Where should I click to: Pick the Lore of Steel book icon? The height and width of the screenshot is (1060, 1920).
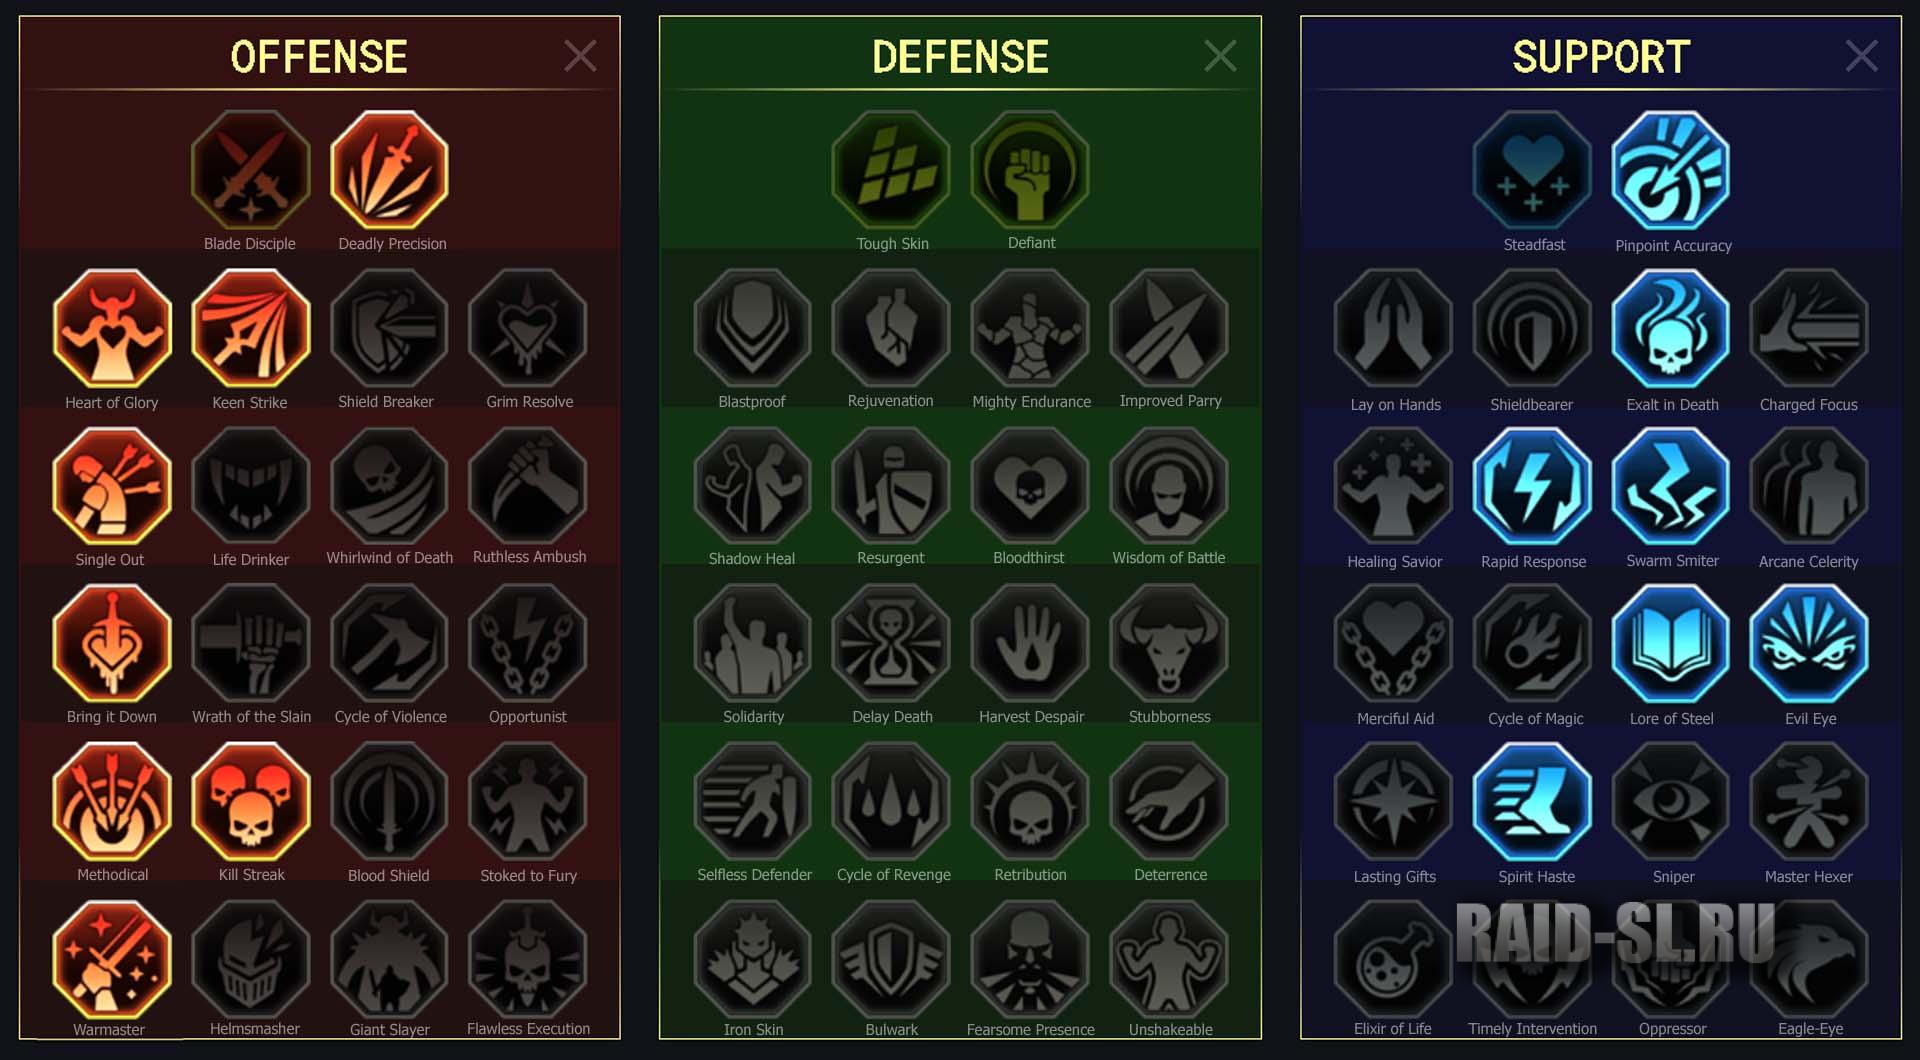pos(1671,645)
